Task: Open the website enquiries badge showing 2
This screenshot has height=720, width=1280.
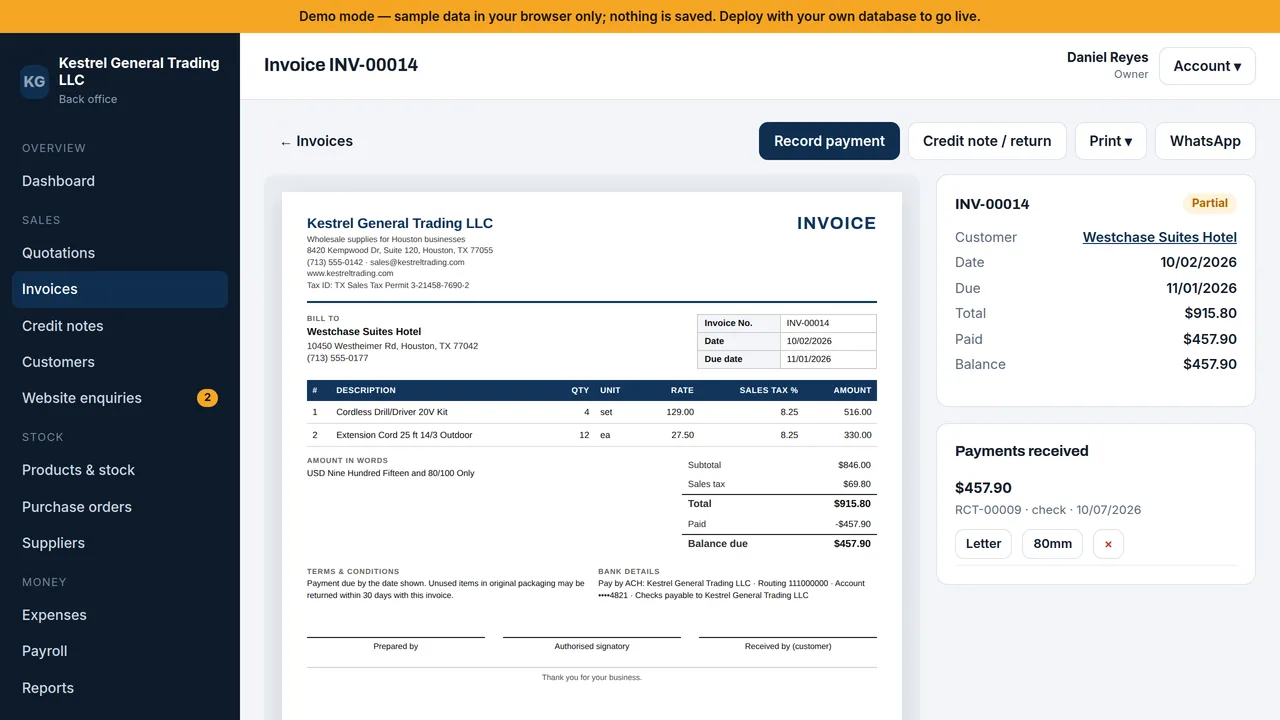Action: coord(207,398)
